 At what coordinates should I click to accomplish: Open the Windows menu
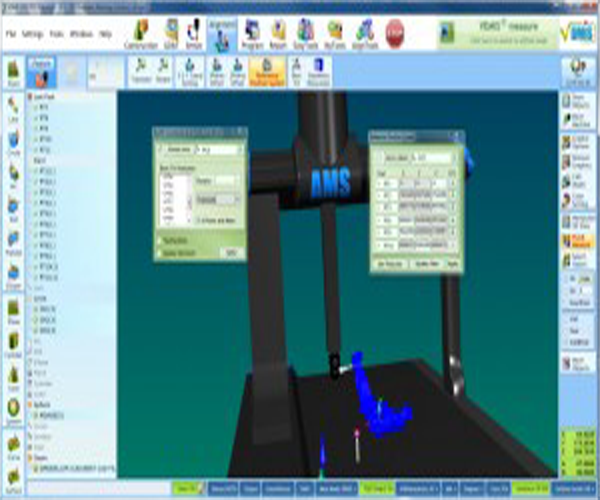[x=81, y=34]
